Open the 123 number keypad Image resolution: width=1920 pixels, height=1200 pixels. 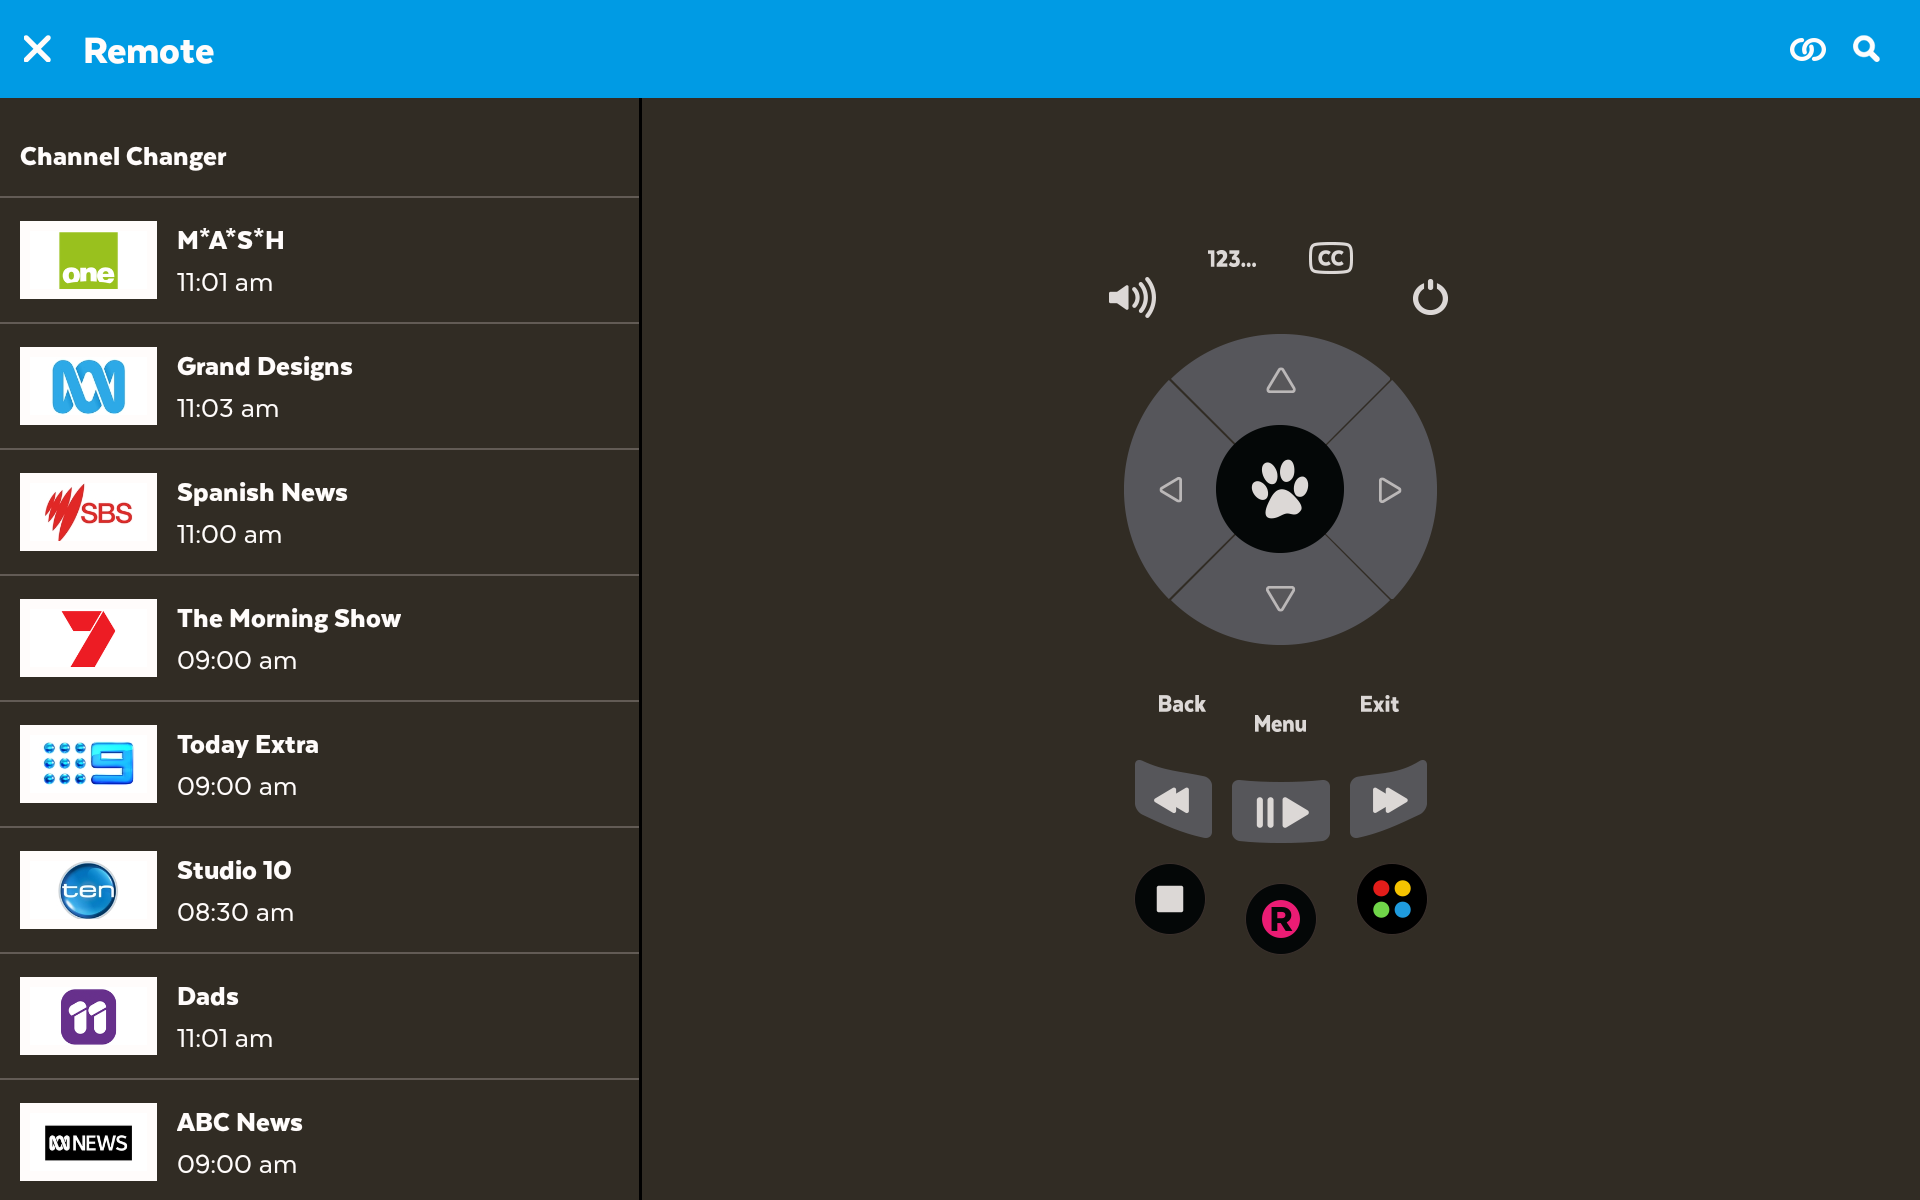click(1232, 259)
